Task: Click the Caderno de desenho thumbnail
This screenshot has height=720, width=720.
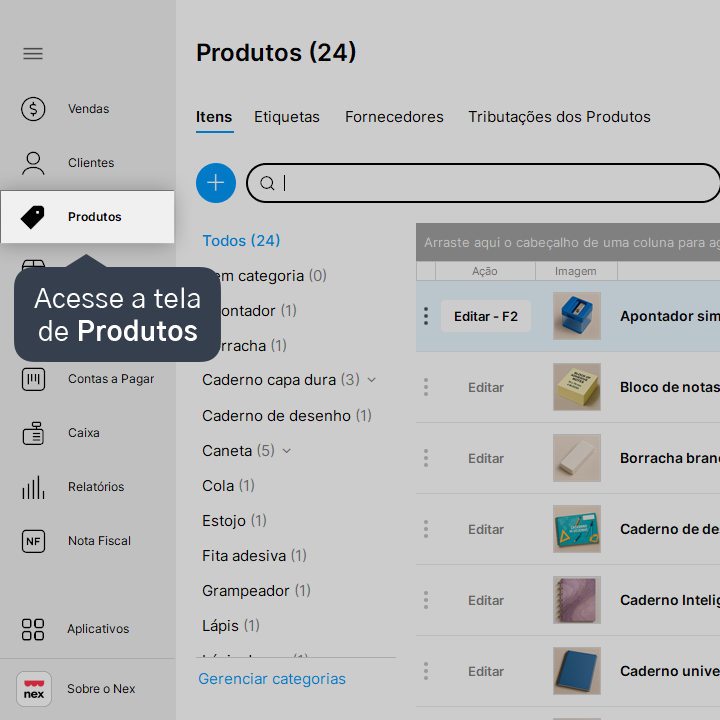Action: pos(577,529)
